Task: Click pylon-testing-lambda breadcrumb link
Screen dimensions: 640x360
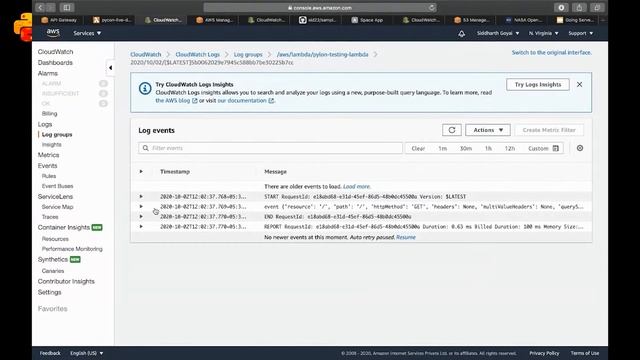Action: pos(322,54)
